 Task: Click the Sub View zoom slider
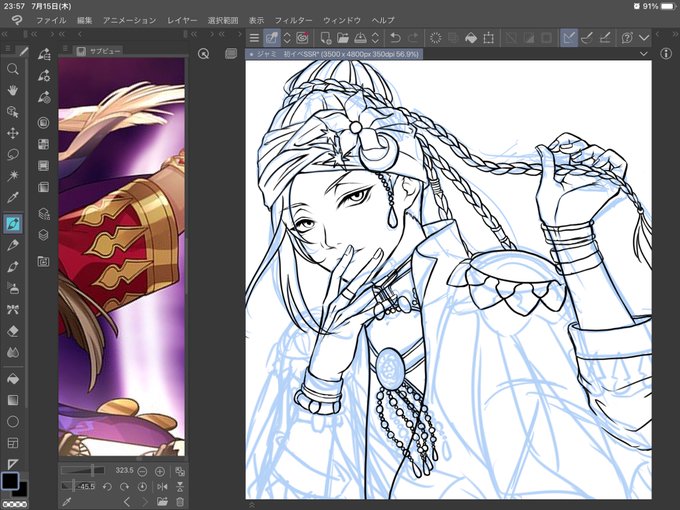point(82,471)
